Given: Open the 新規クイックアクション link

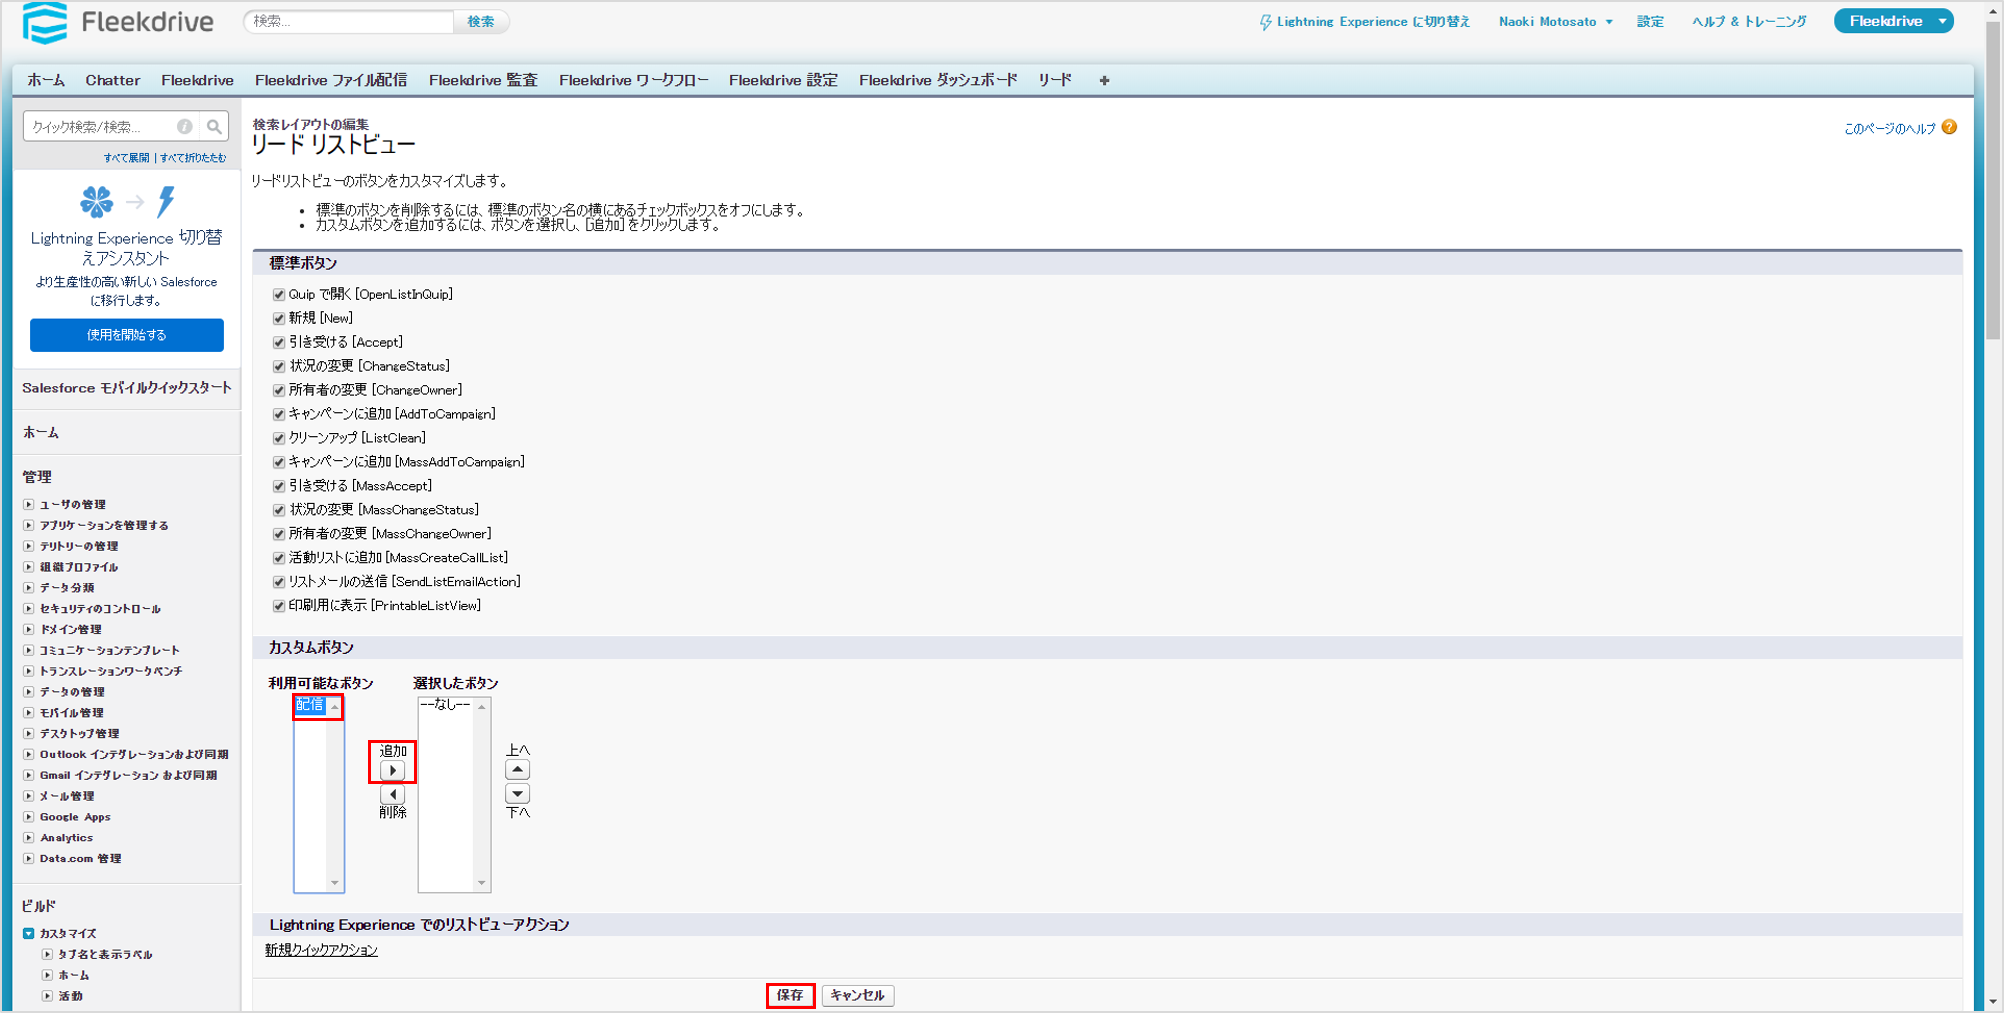Looking at the screenshot, I should point(321,950).
